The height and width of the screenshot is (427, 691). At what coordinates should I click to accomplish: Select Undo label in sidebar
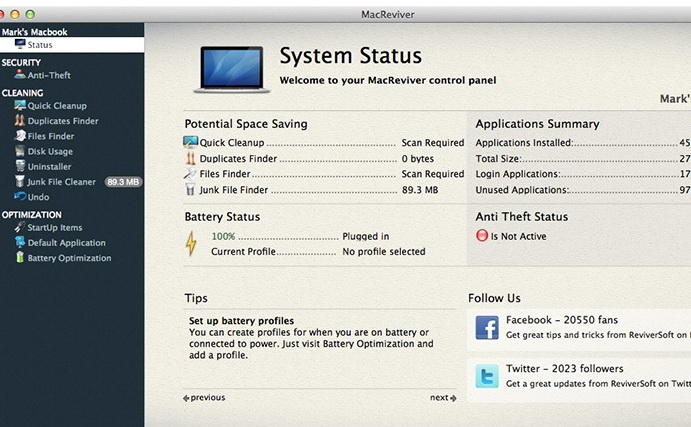[38, 197]
